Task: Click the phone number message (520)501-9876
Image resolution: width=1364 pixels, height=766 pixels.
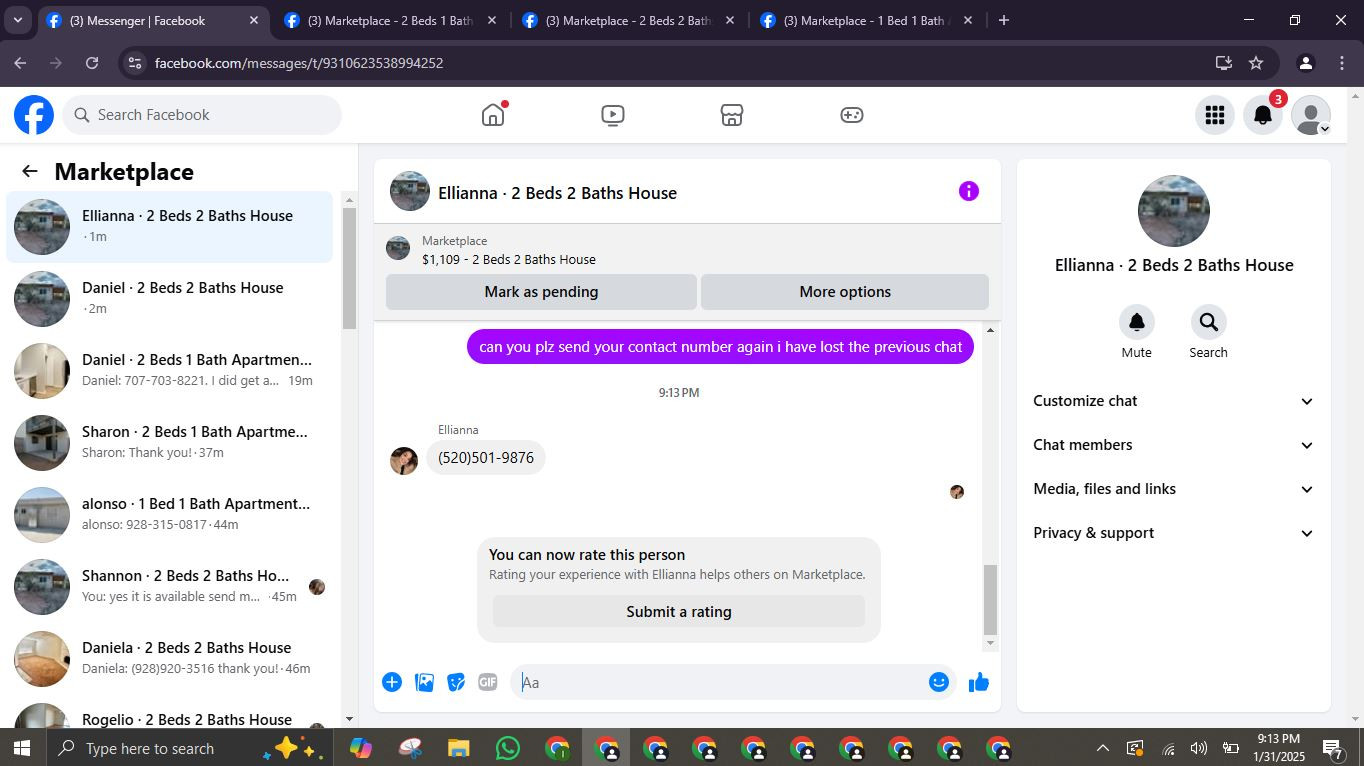Action: click(486, 458)
